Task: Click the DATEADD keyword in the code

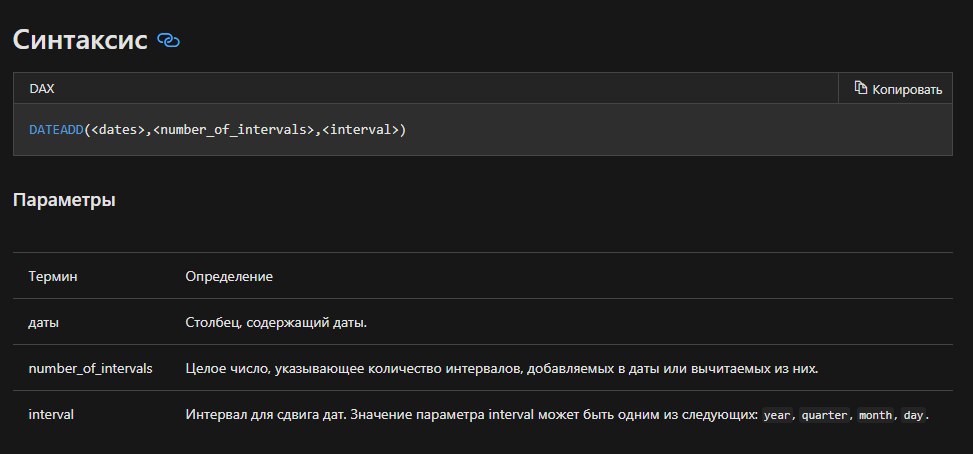Action: point(56,130)
